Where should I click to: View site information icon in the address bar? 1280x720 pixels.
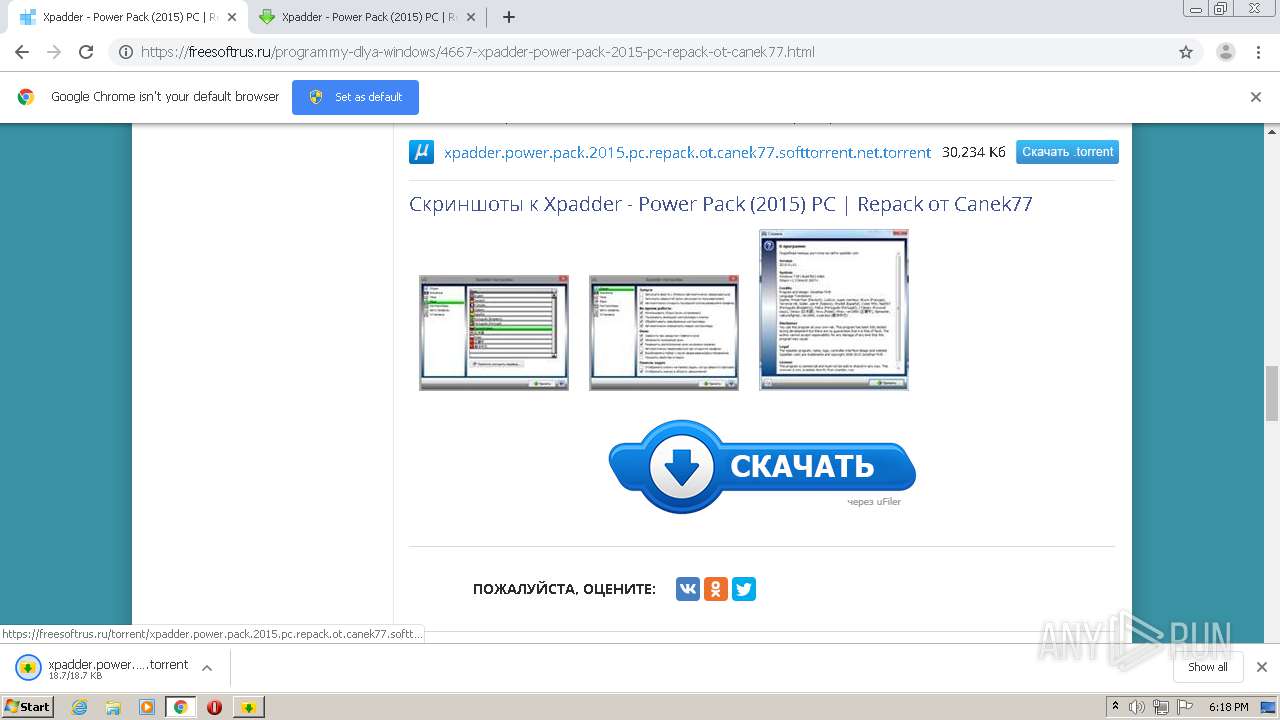(126, 52)
